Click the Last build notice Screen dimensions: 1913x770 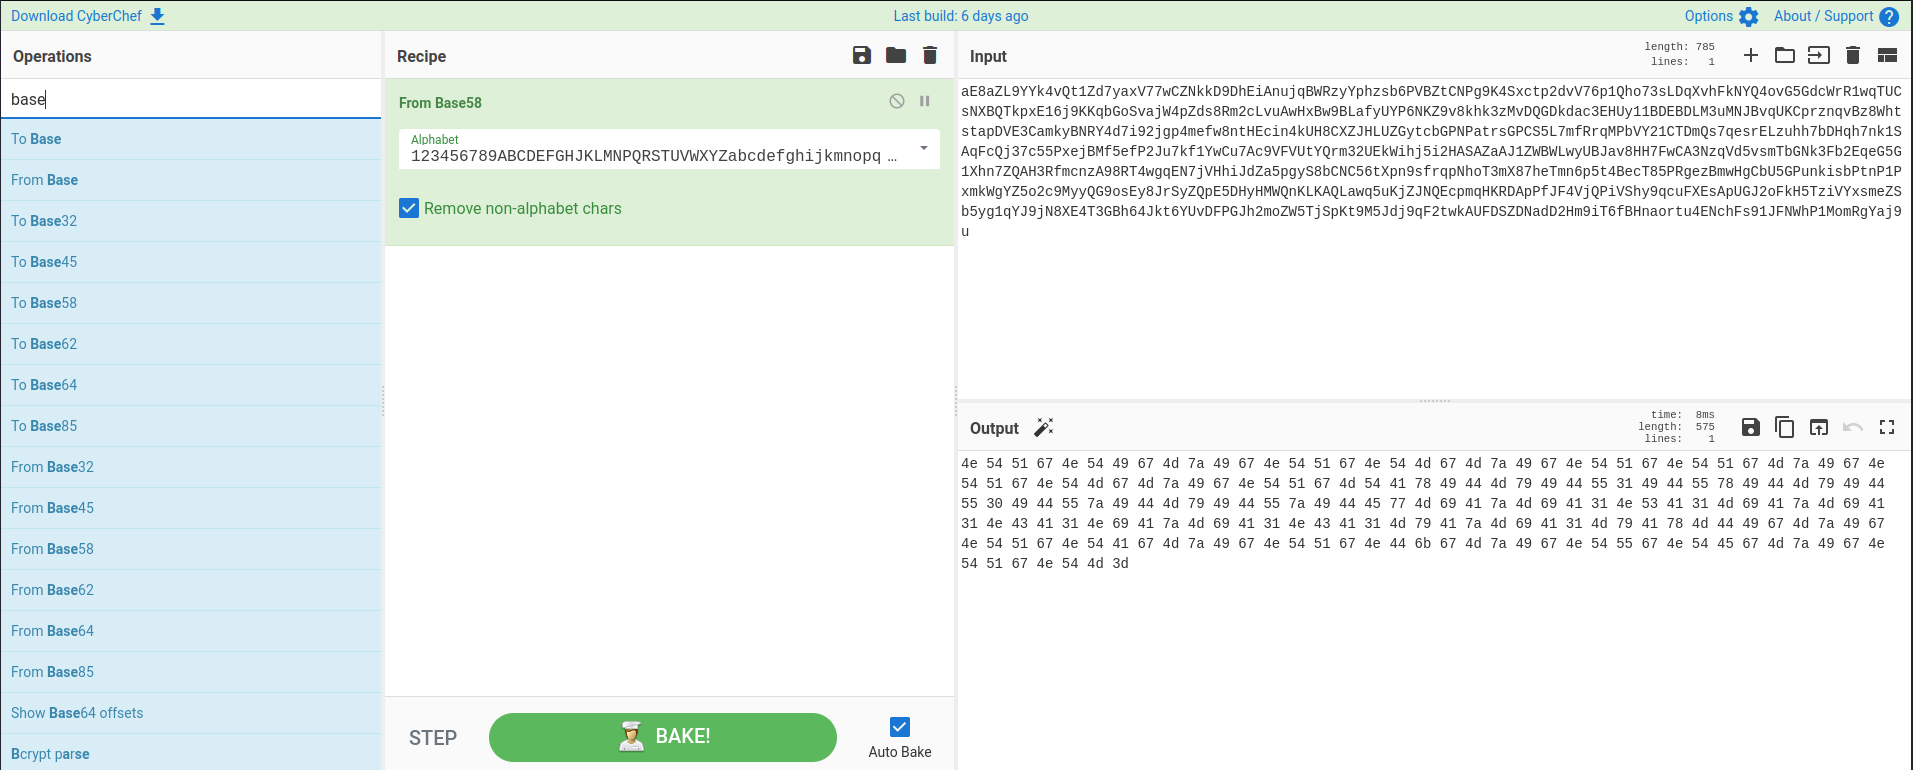tap(960, 16)
